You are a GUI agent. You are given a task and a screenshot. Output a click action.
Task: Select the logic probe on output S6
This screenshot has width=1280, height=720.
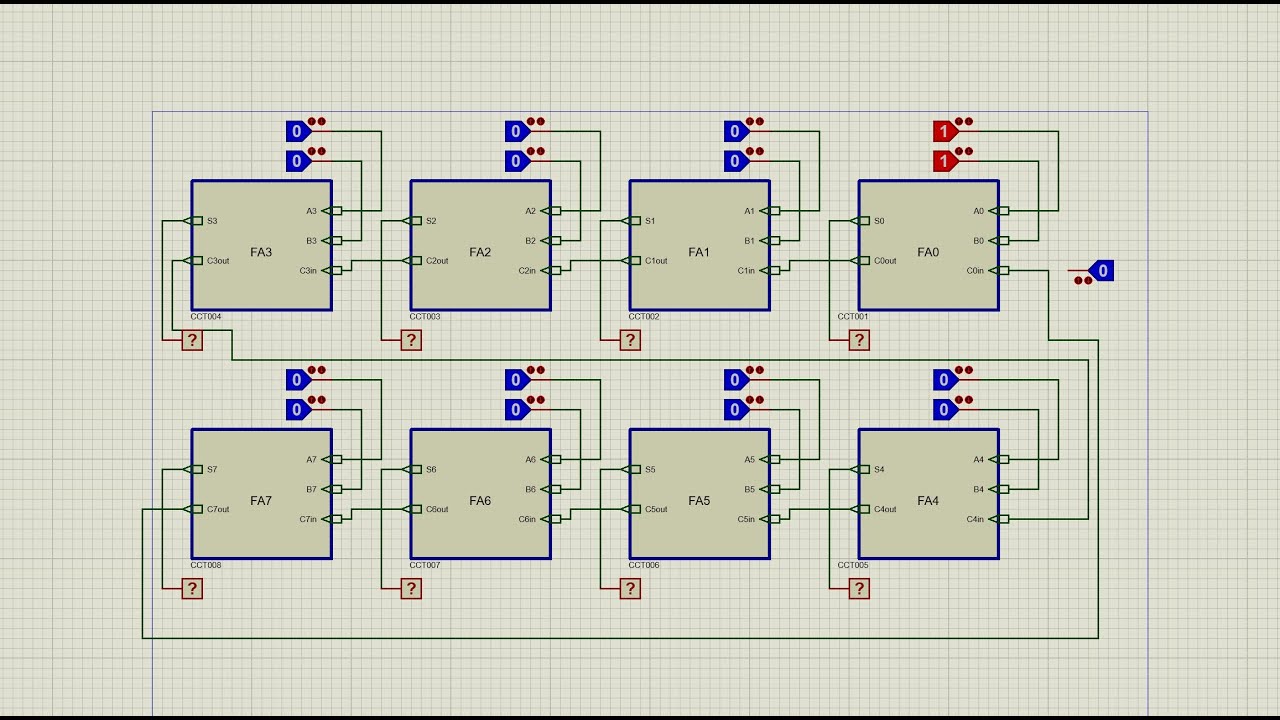pos(411,589)
